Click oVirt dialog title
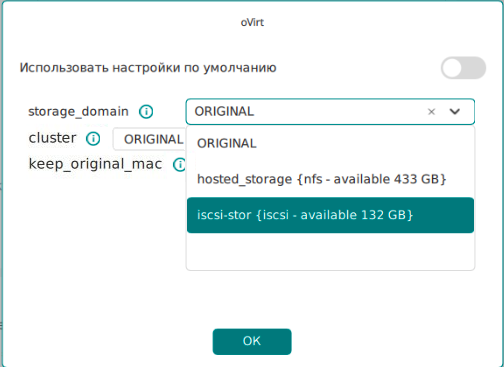Image resolution: width=504 pixels, height=368 pixels. (252, 22)
